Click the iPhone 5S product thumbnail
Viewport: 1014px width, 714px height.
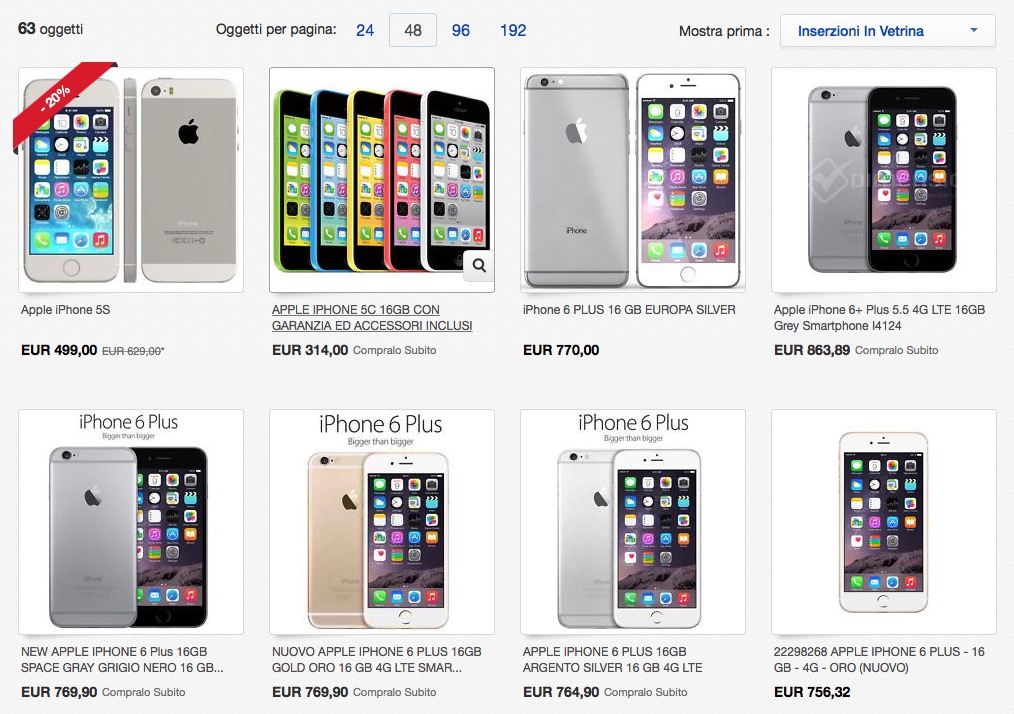click(131, 180)
